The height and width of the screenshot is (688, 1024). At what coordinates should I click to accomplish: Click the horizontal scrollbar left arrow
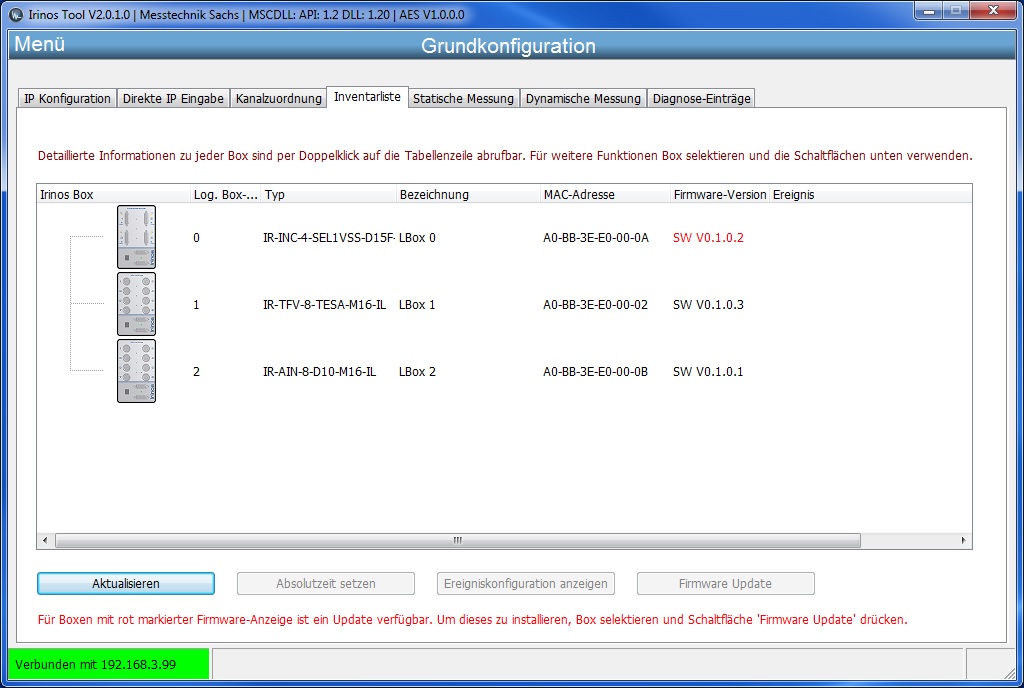pos(44,540)
